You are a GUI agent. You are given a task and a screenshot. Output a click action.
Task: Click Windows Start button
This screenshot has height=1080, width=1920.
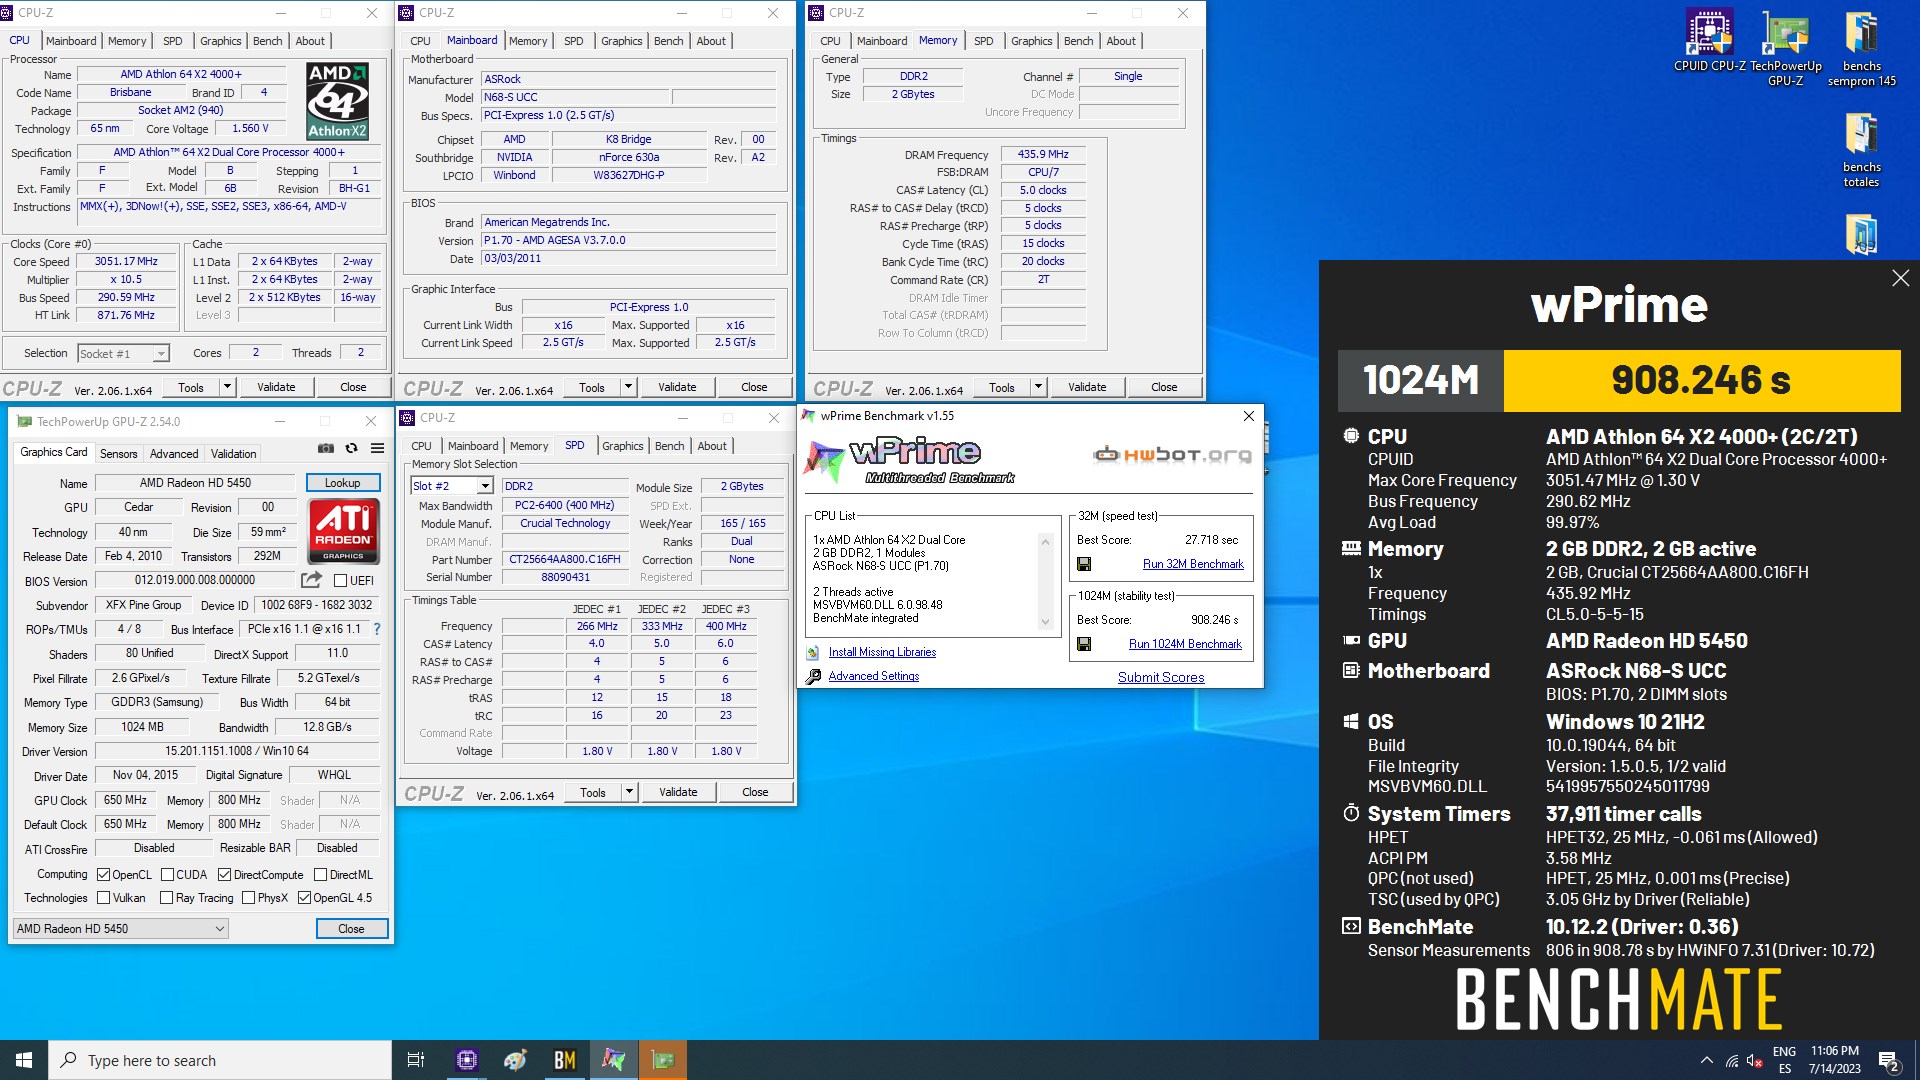coord(24,1060)
